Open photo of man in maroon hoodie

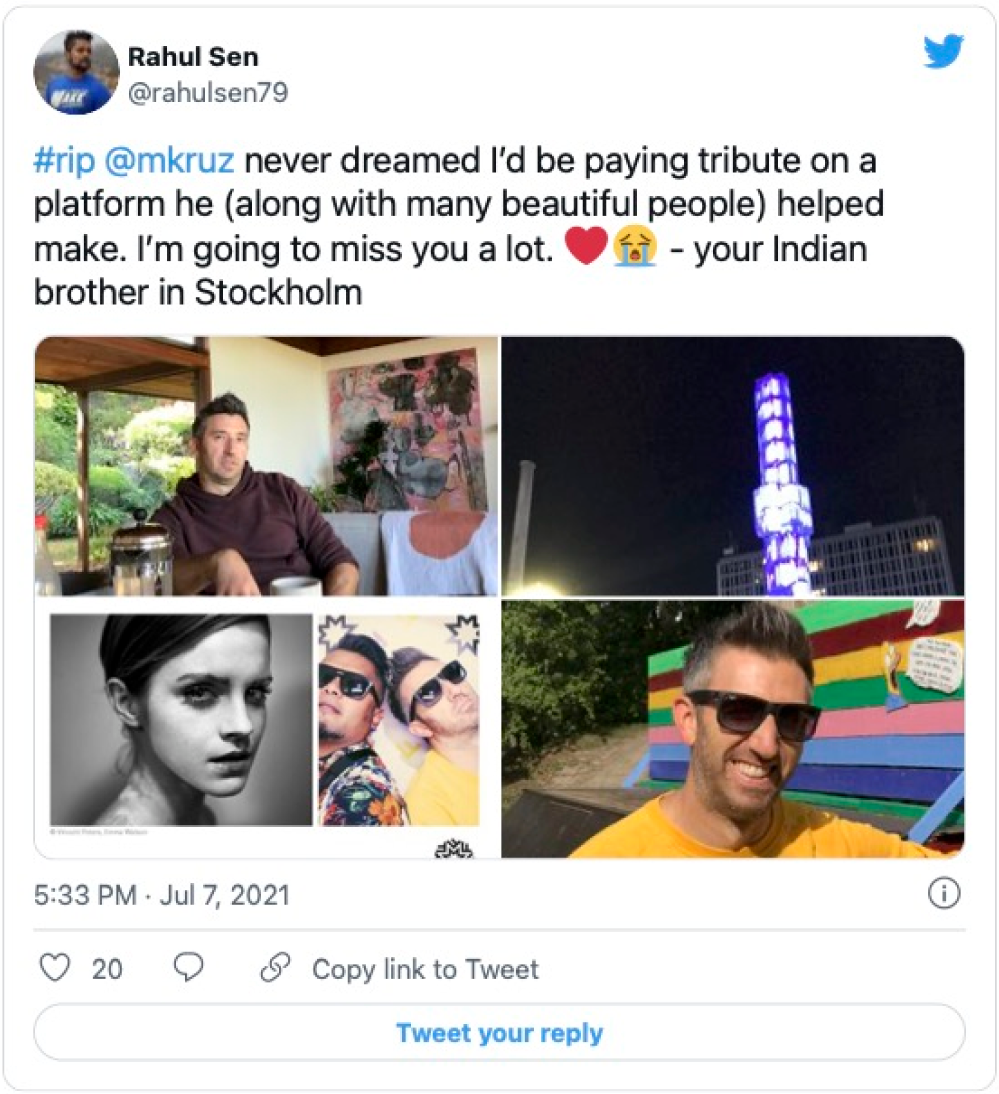pyautogui.click(x=266, y=466)
